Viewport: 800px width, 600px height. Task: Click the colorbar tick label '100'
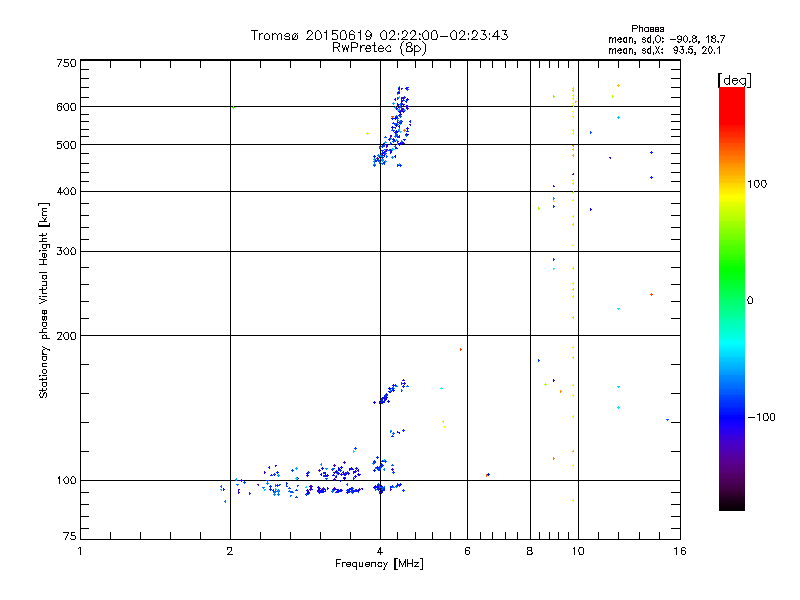pos(757,184)
